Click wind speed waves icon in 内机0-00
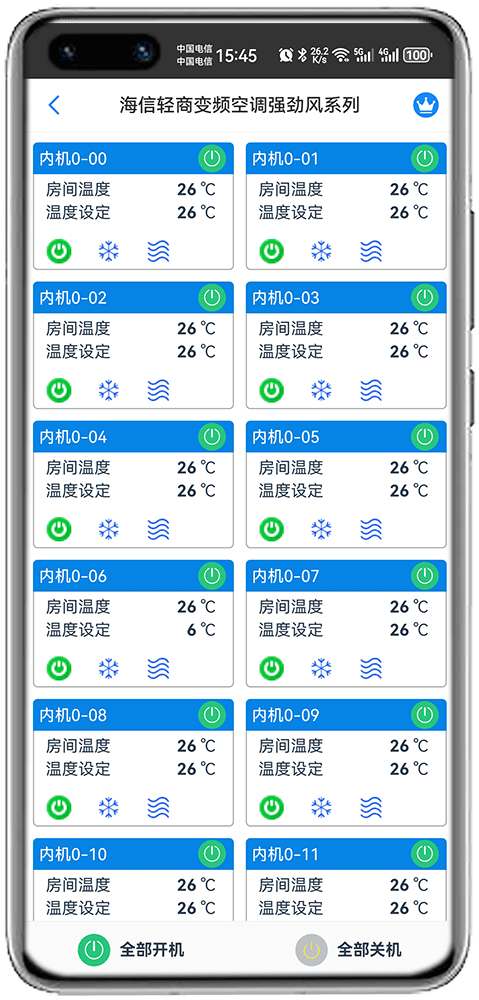Viewport: 479px width, 1000px height. point(158,251)
